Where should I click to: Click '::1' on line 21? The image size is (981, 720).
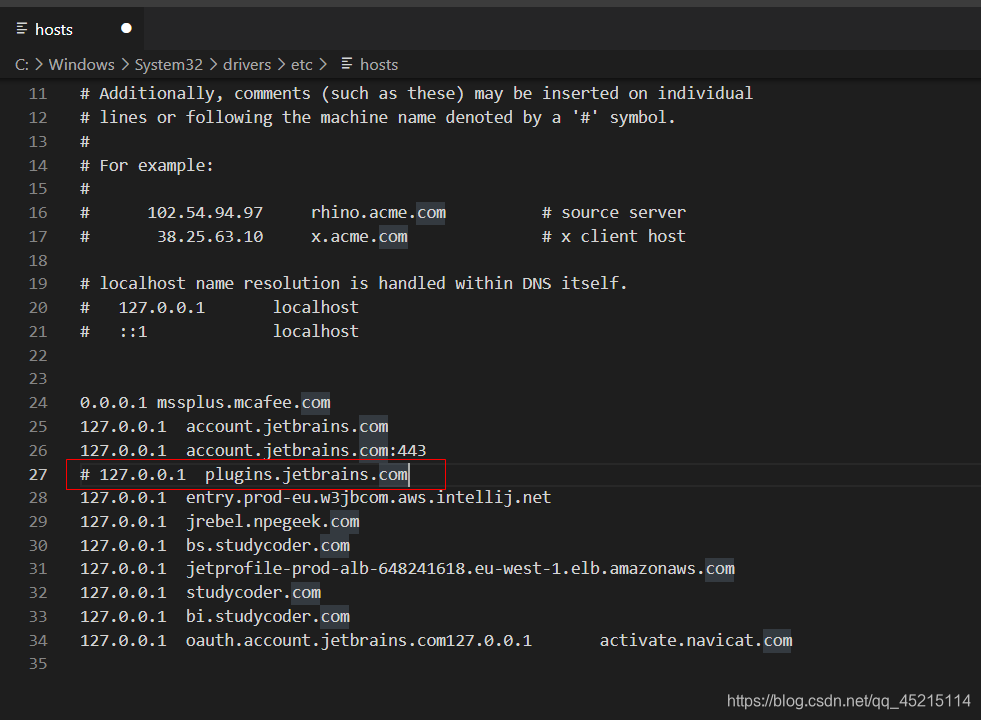tap(133, 332)
